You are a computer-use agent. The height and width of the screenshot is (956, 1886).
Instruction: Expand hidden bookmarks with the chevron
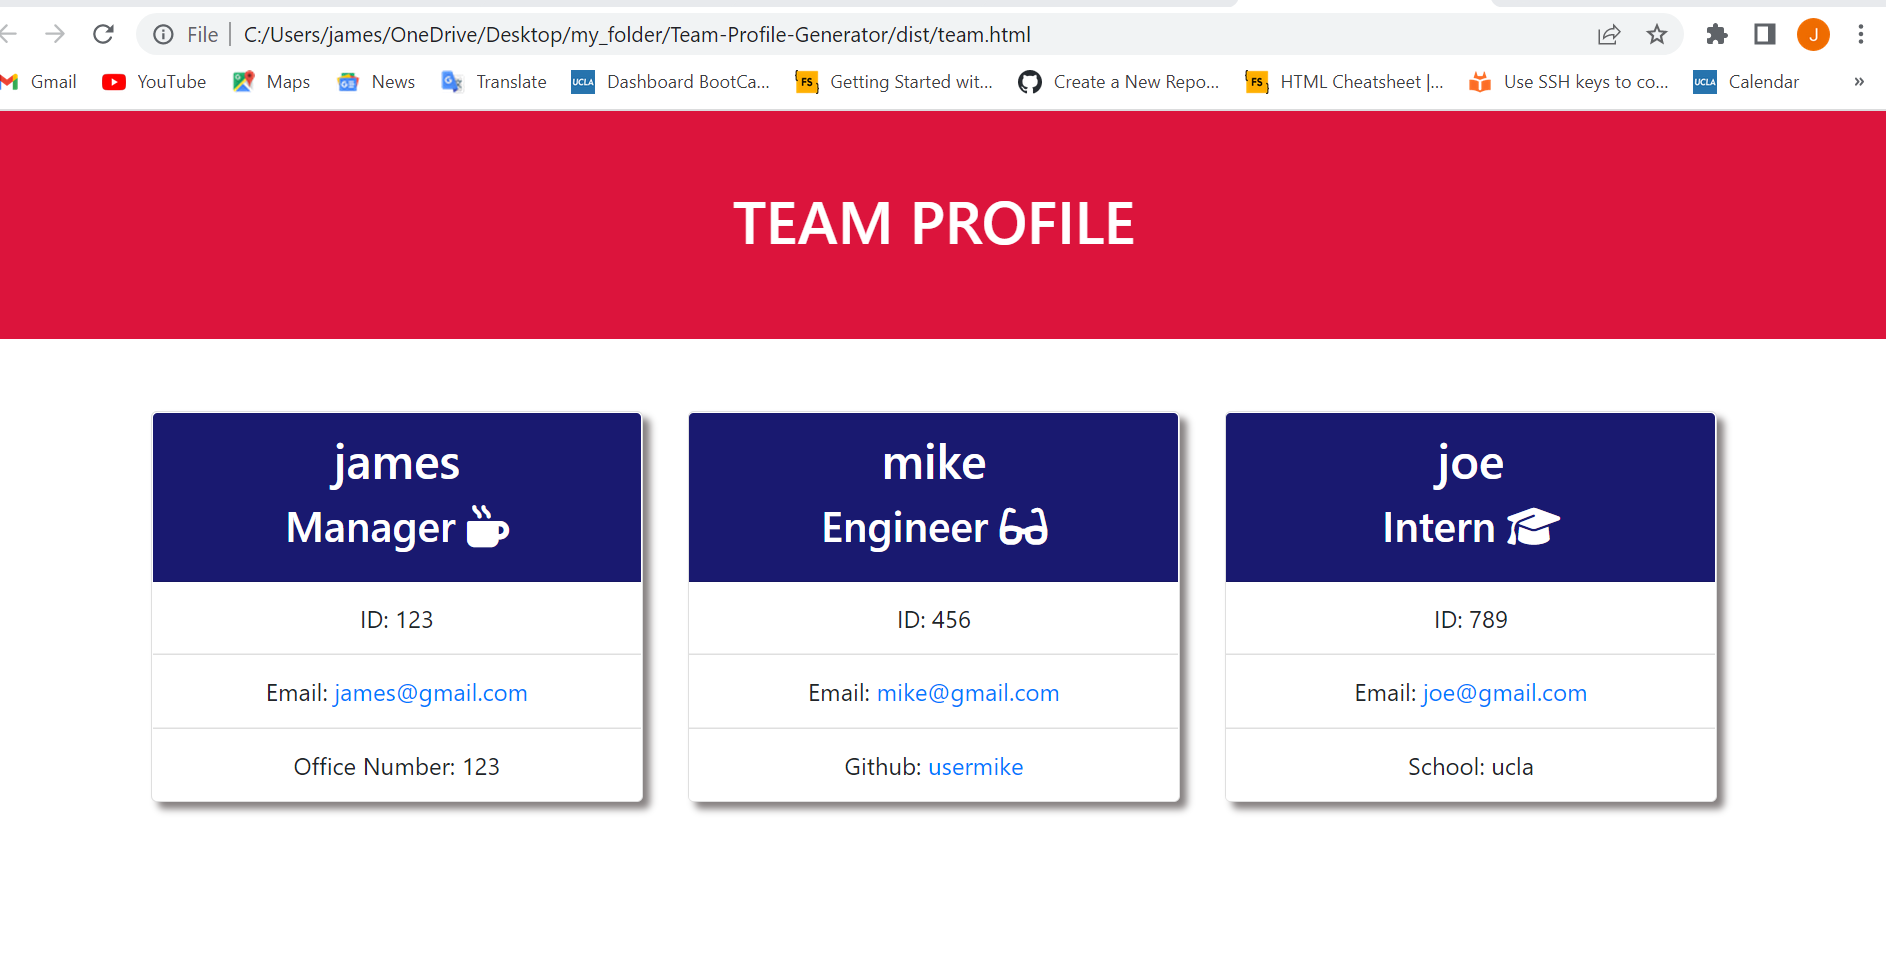point(1858,82)
